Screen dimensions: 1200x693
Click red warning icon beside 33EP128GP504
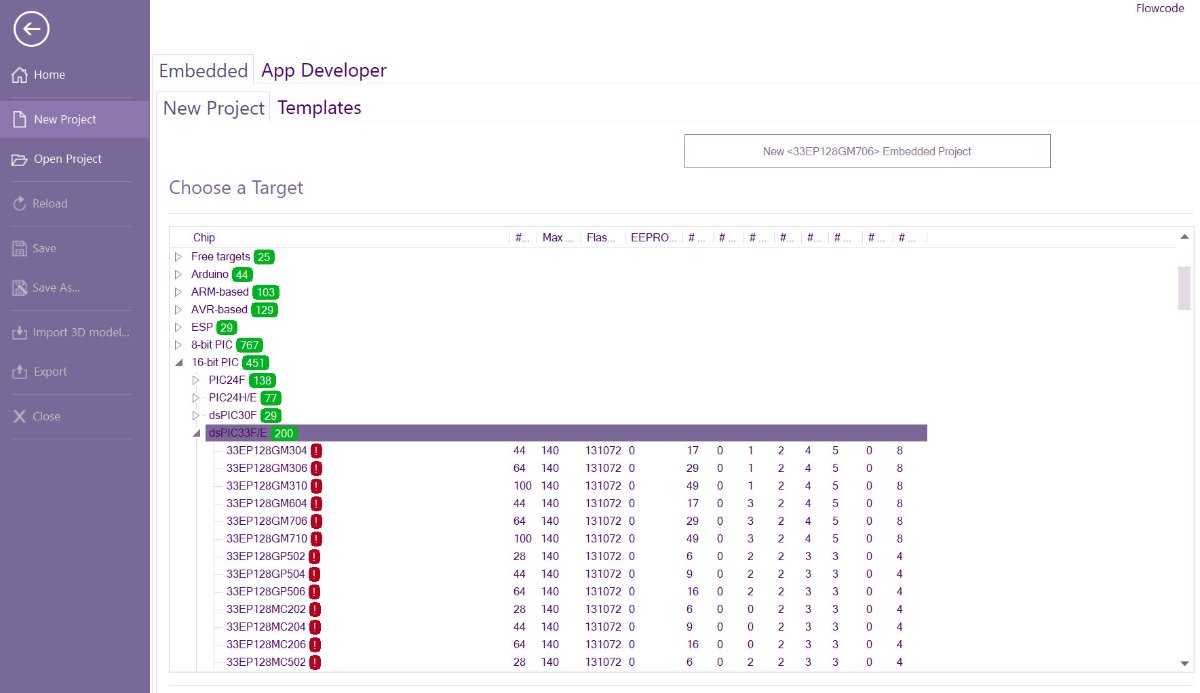tap(314, 574)
